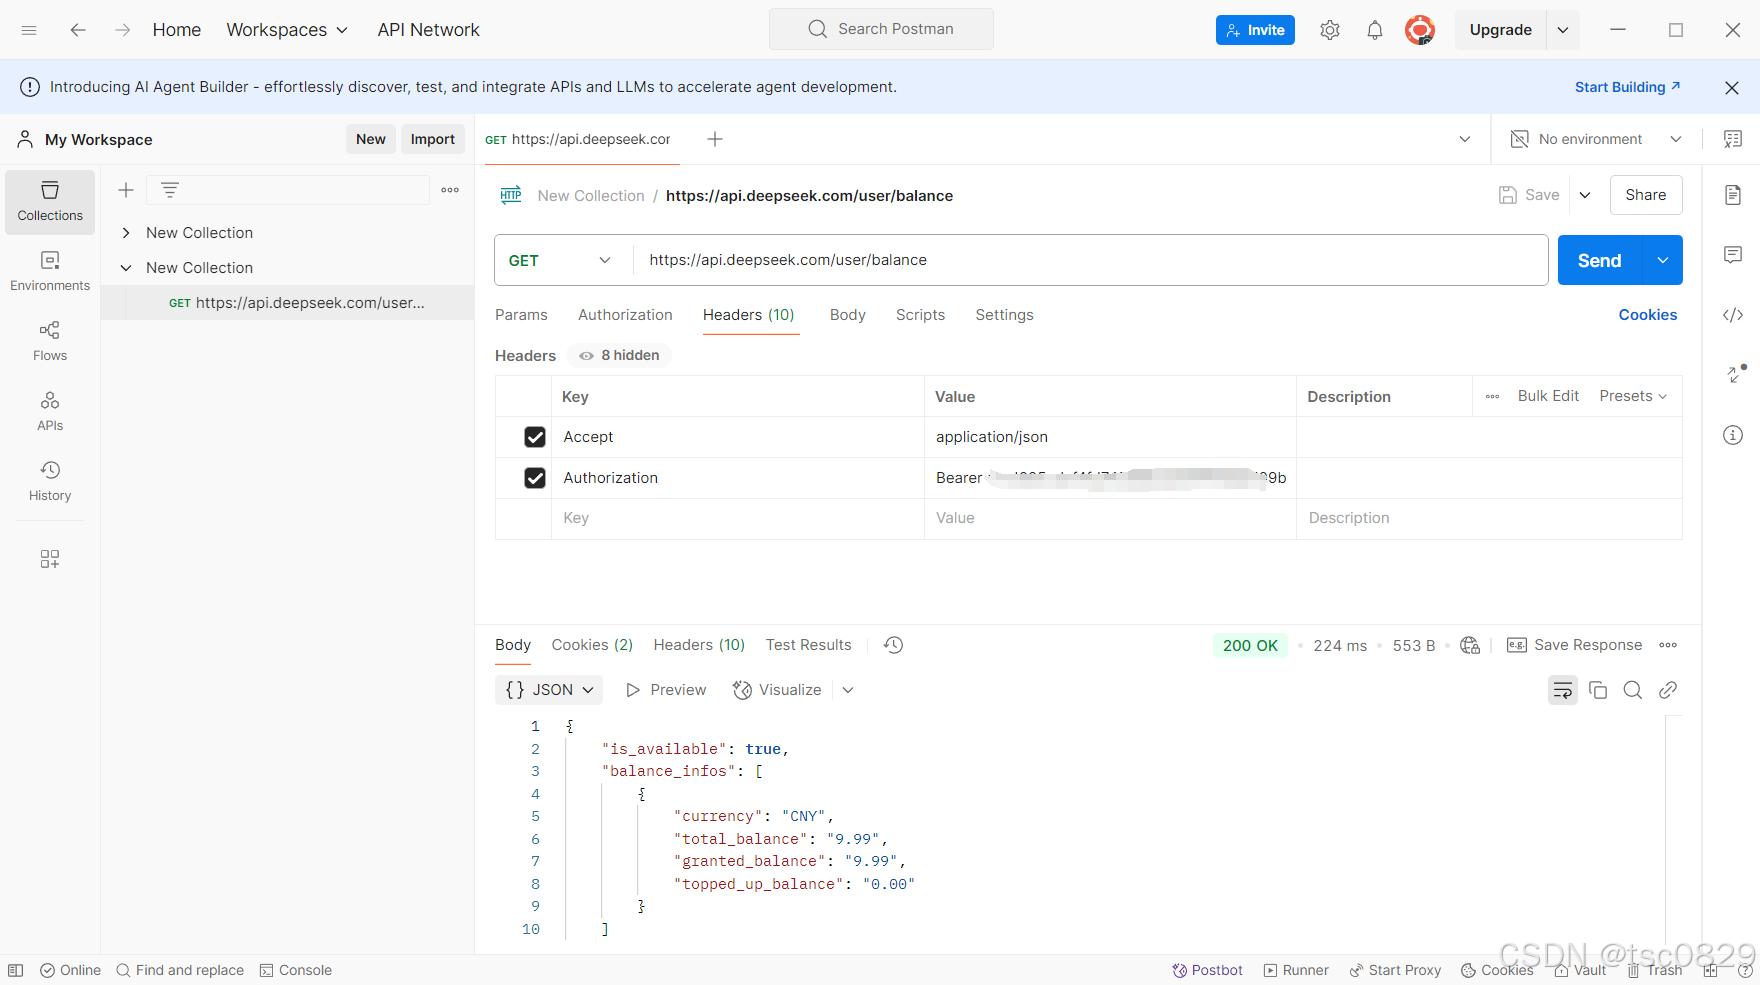Open the HTTP method GET dropdown
Screen dimensions: 1760x985
[561, 260]
